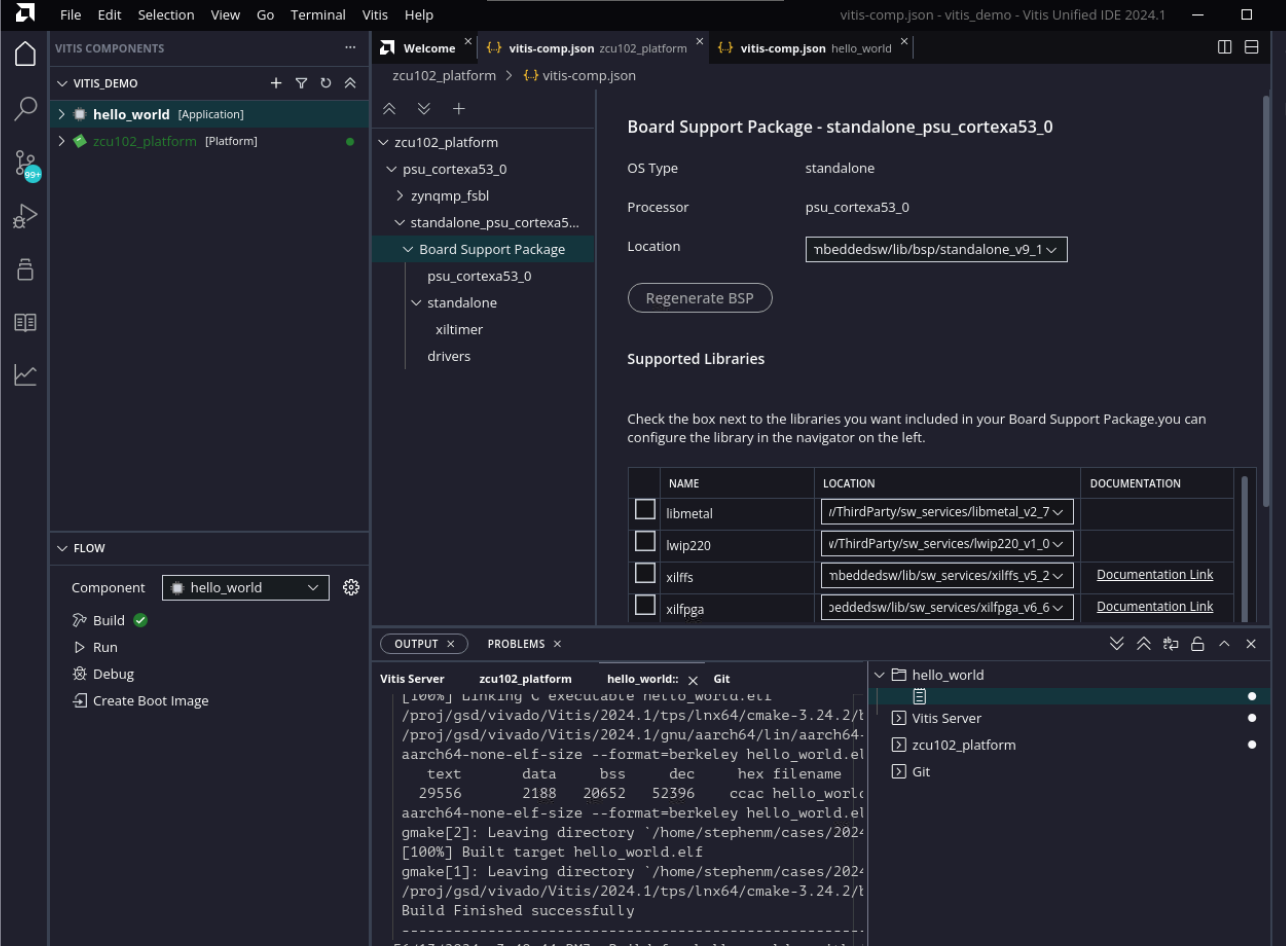Viewport: 1286px width, 946px height.
Task: Click double-up arrows in output panel toolbar
Action: [1144, 644]
